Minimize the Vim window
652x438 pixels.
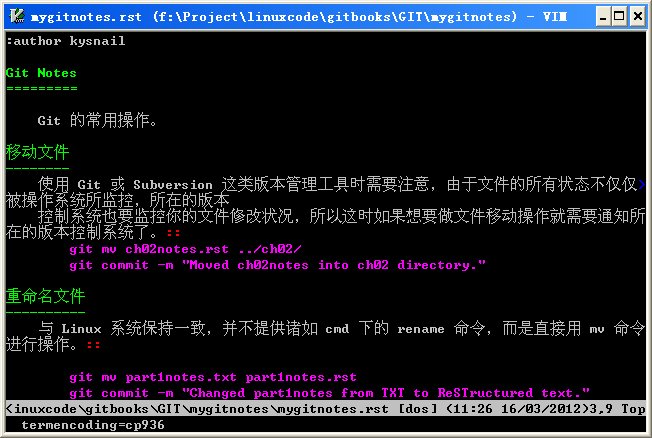(603, 17)
